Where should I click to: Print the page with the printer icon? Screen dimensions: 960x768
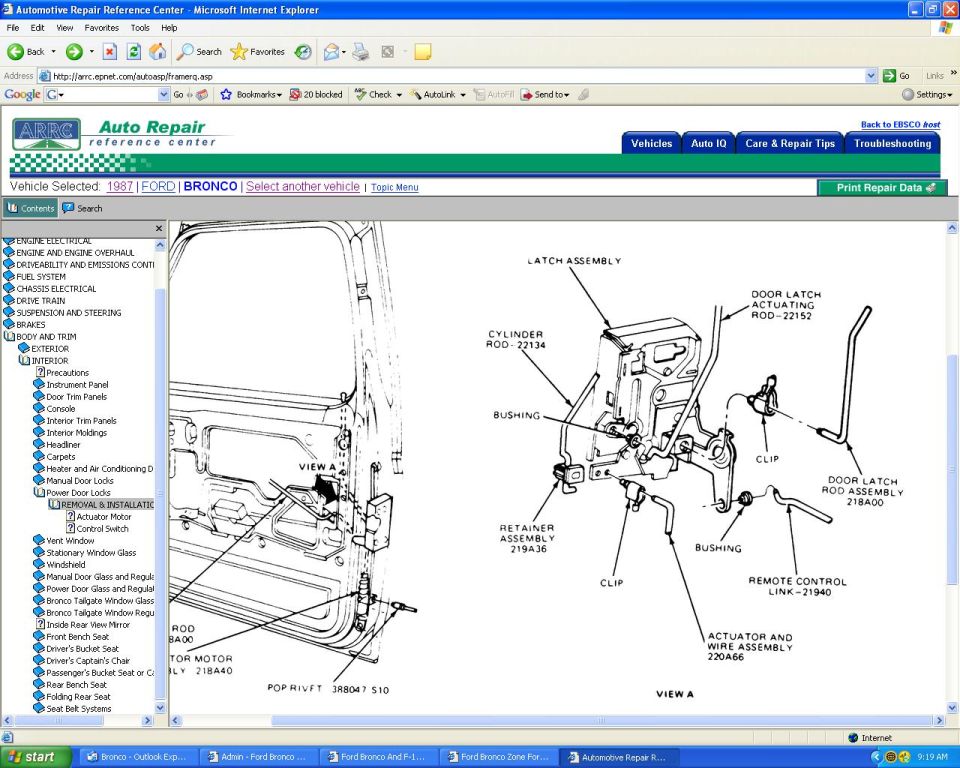tap(361, 52)
